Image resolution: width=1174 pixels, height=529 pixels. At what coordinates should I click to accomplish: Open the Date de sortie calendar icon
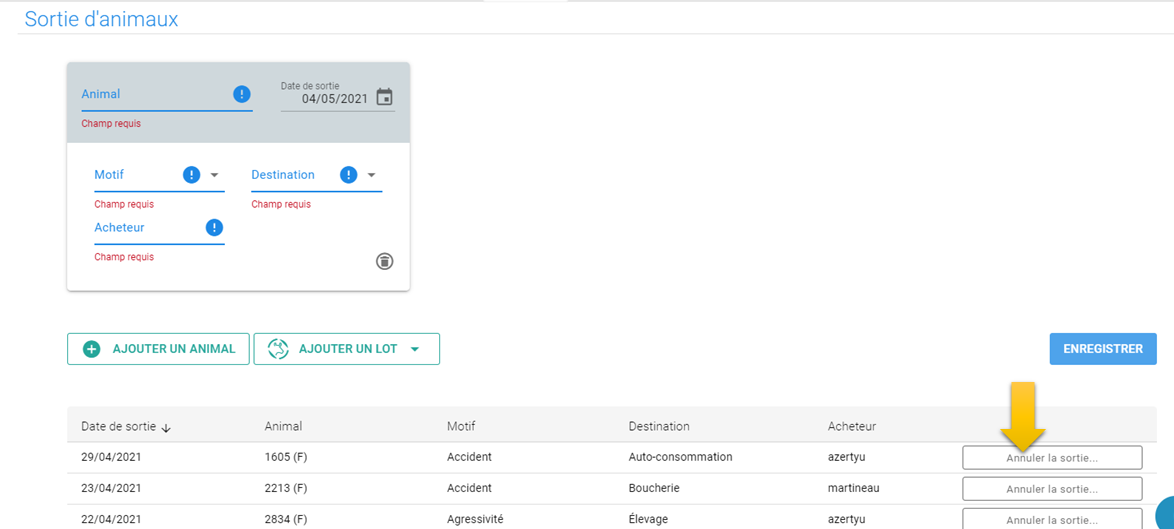pyautogui.click(x=384, y=97)
